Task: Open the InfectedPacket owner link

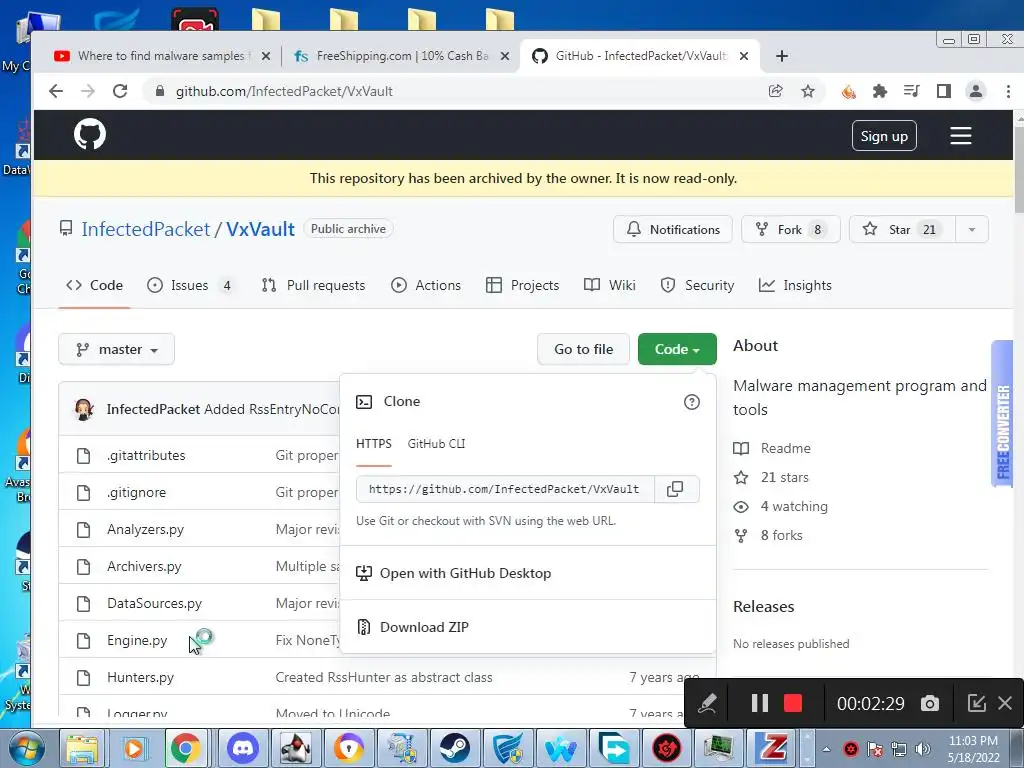Action: click(x=146, y=229)
